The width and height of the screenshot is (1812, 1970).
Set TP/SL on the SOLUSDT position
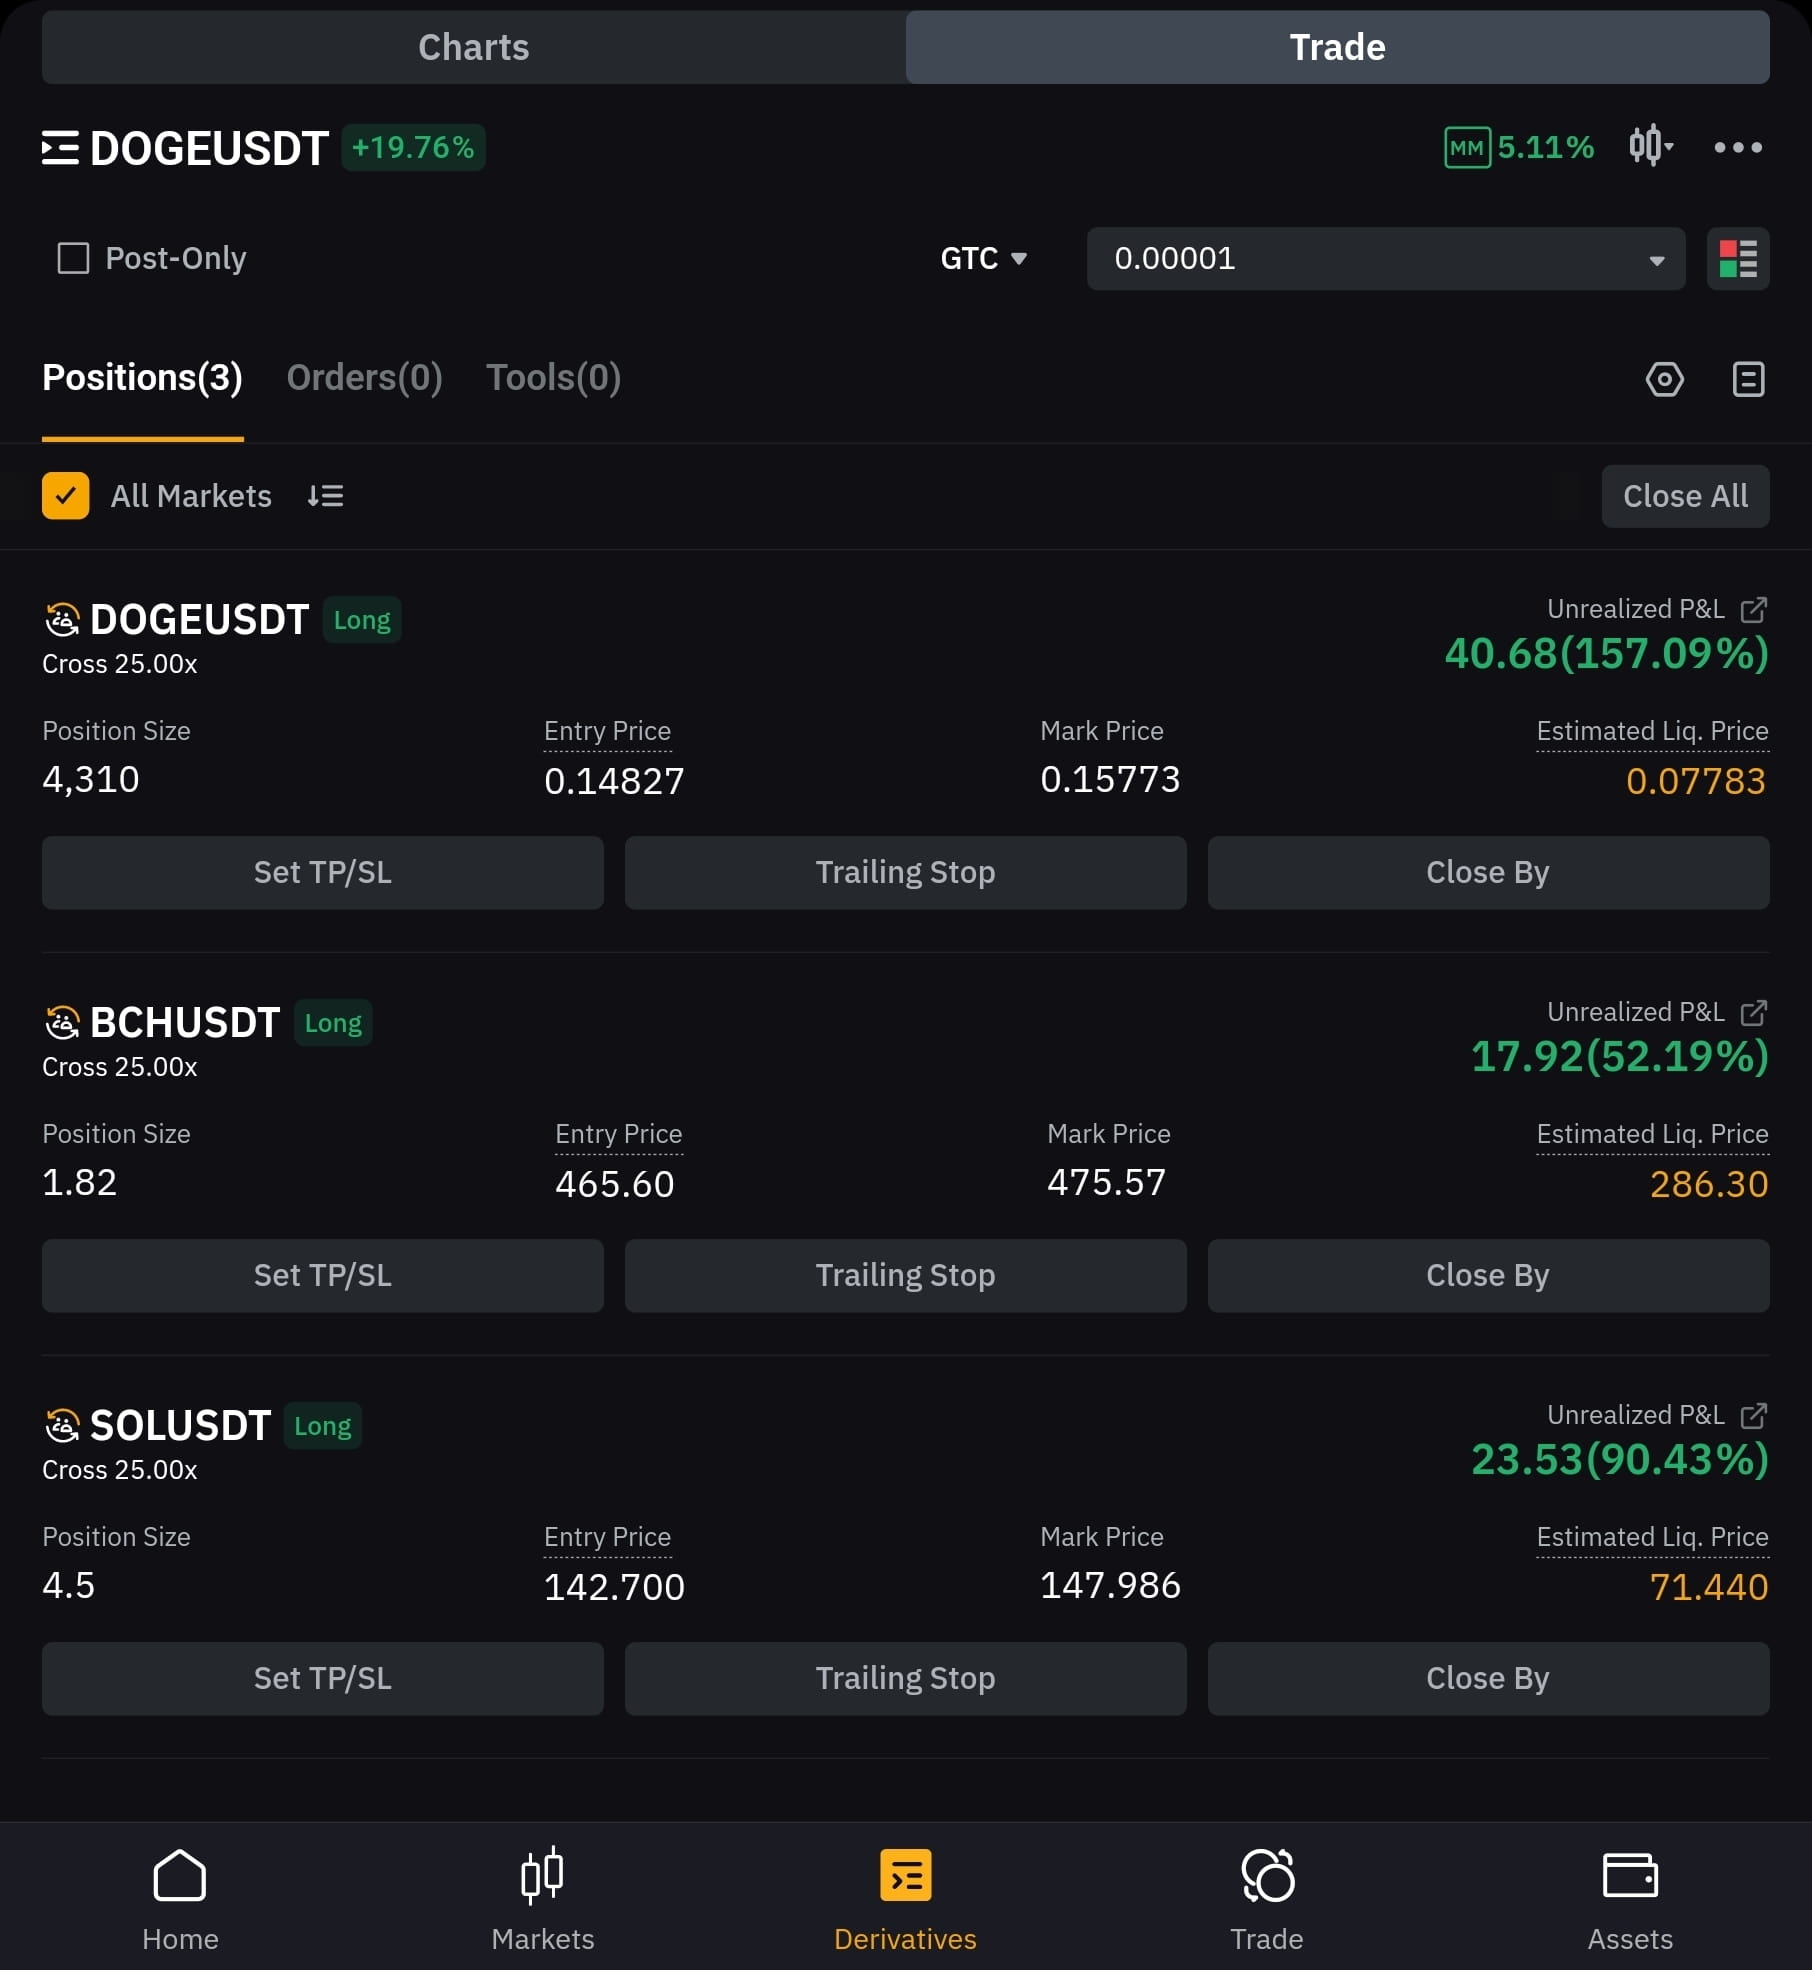point(322,1679)
